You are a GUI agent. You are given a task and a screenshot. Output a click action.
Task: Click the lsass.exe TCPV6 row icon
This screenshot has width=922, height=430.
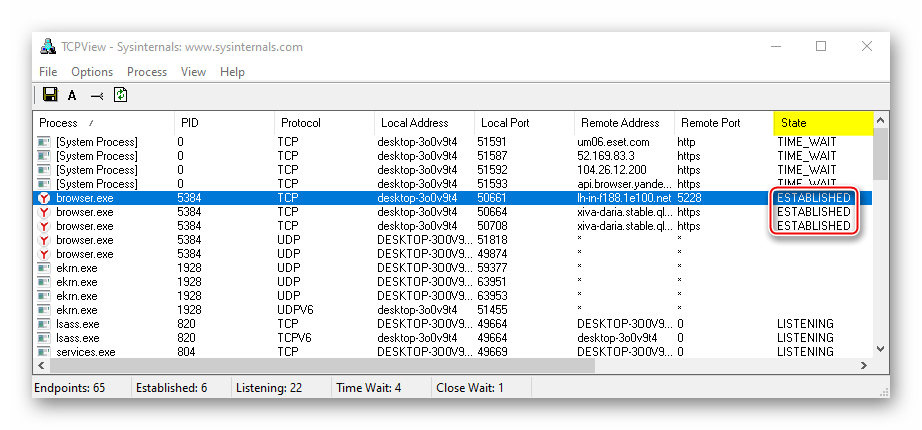click(x=44, y=338)
